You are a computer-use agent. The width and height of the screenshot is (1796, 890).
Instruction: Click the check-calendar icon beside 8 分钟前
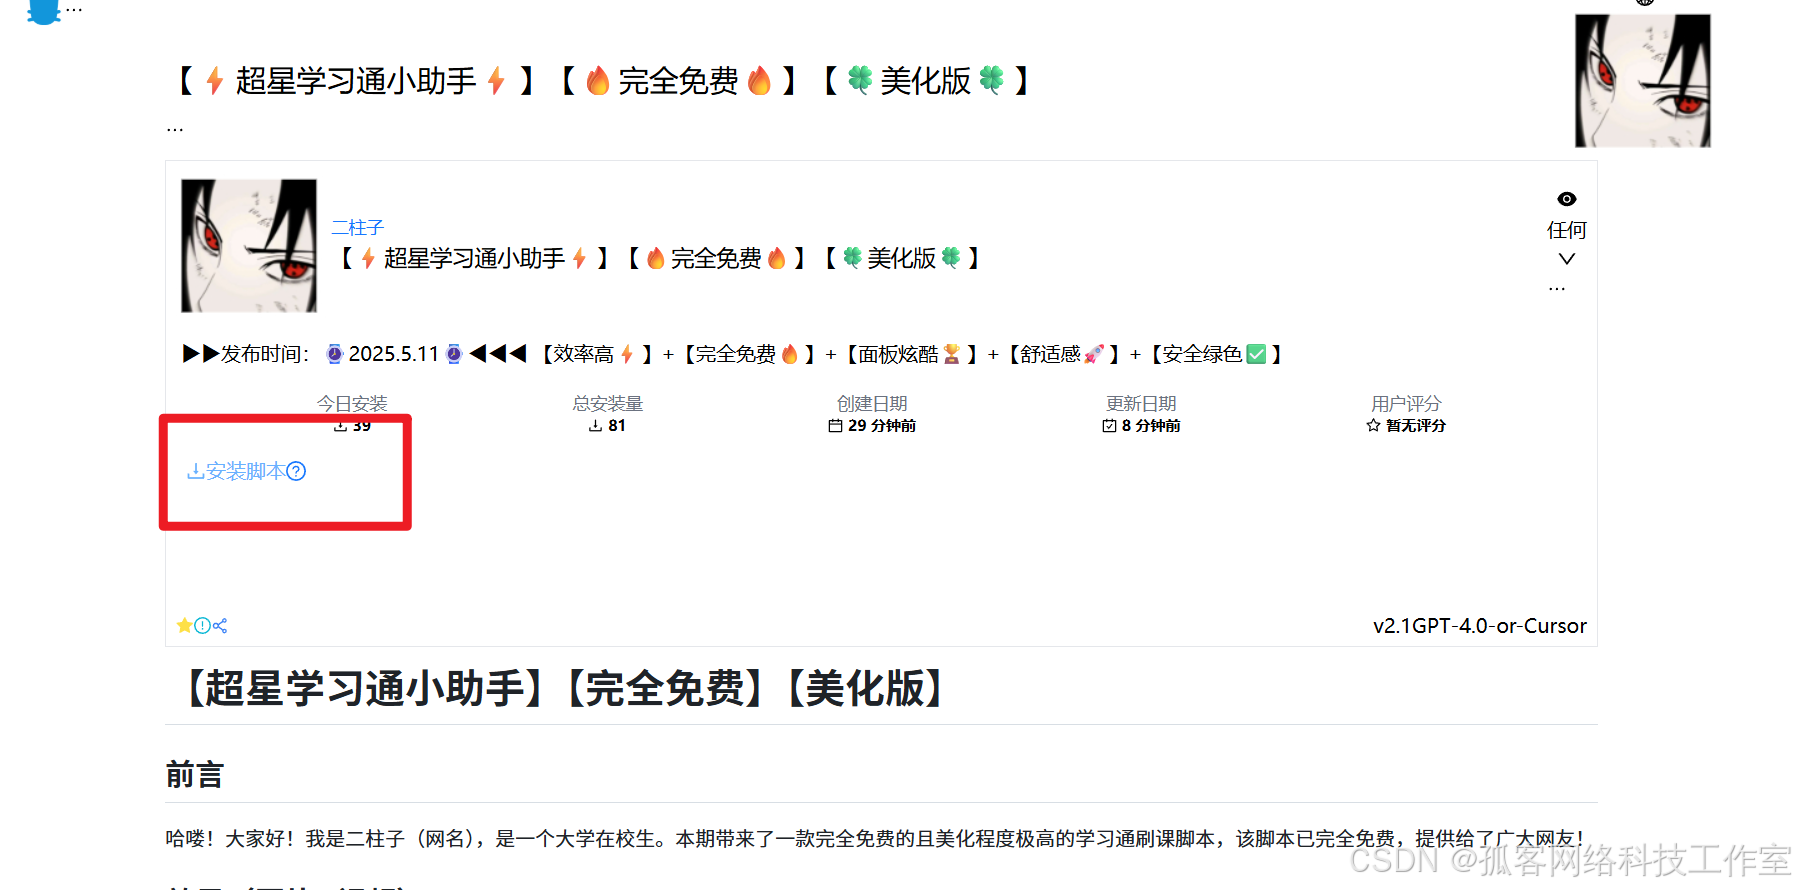pyautogui.click(x=1109, y=426)
